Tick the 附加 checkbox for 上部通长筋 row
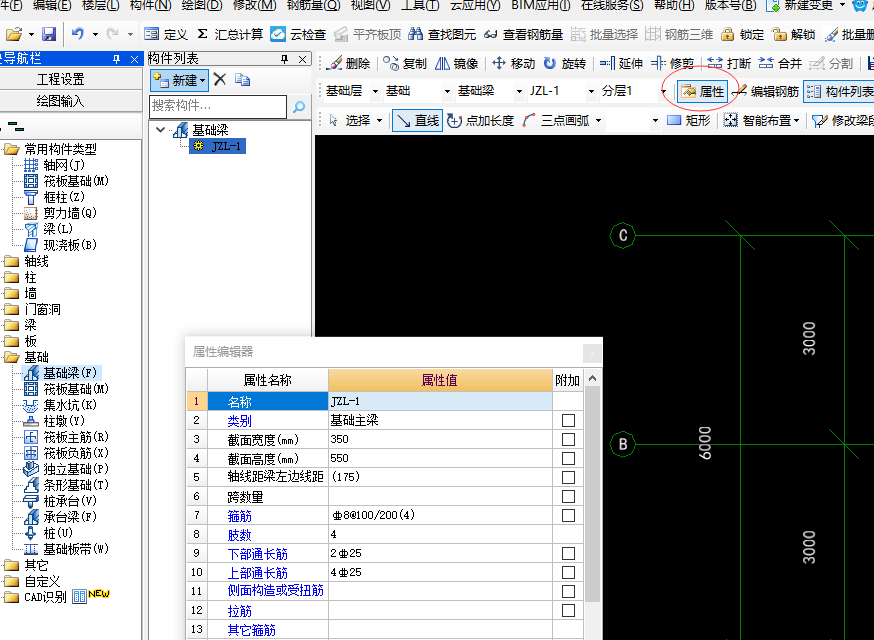 568,572
